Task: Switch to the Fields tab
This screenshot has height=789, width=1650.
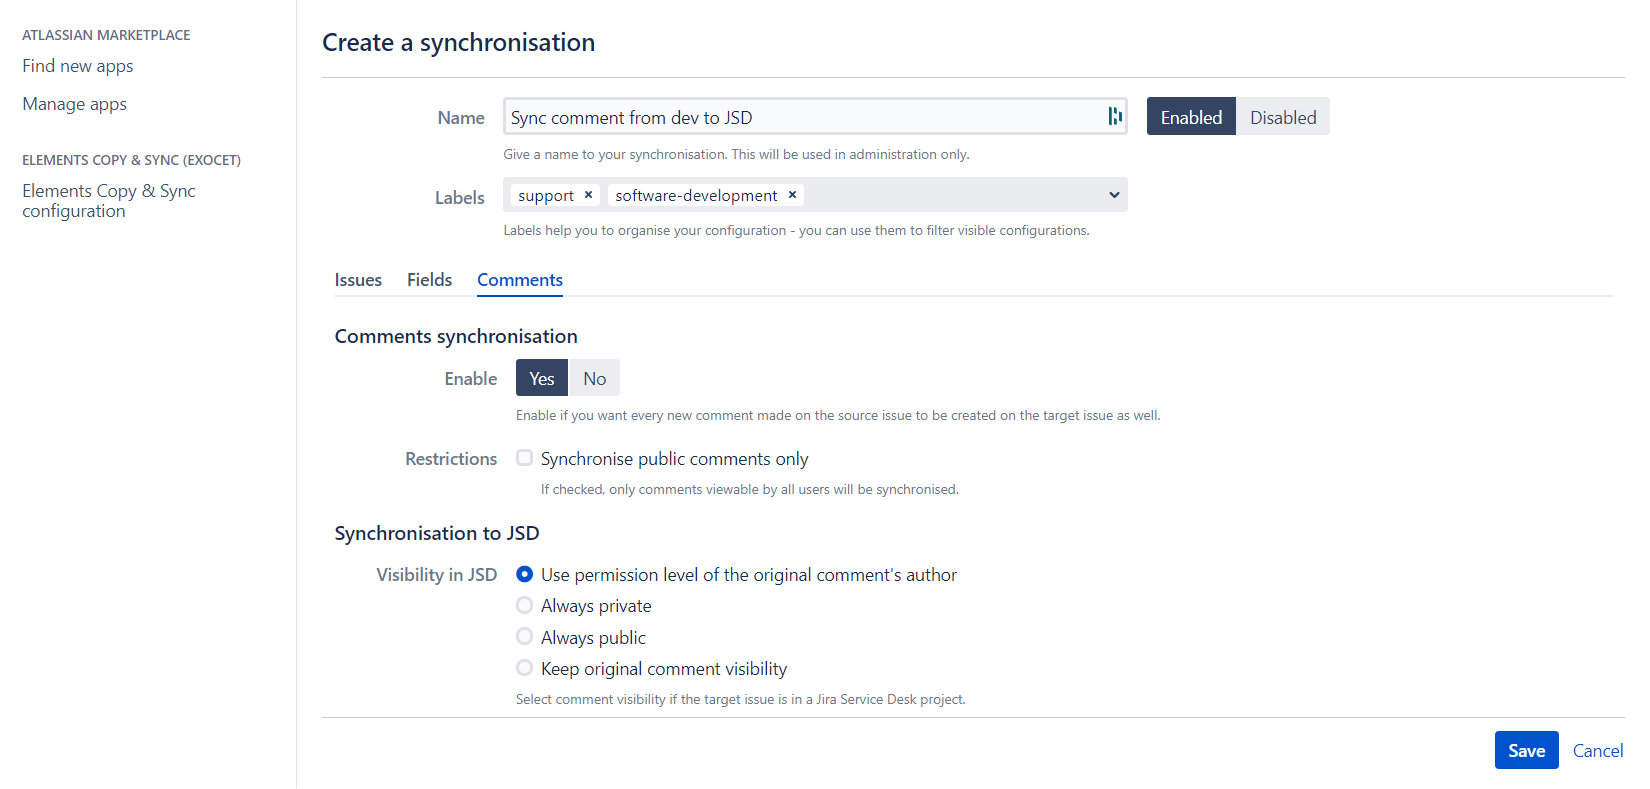Action: 429,279
